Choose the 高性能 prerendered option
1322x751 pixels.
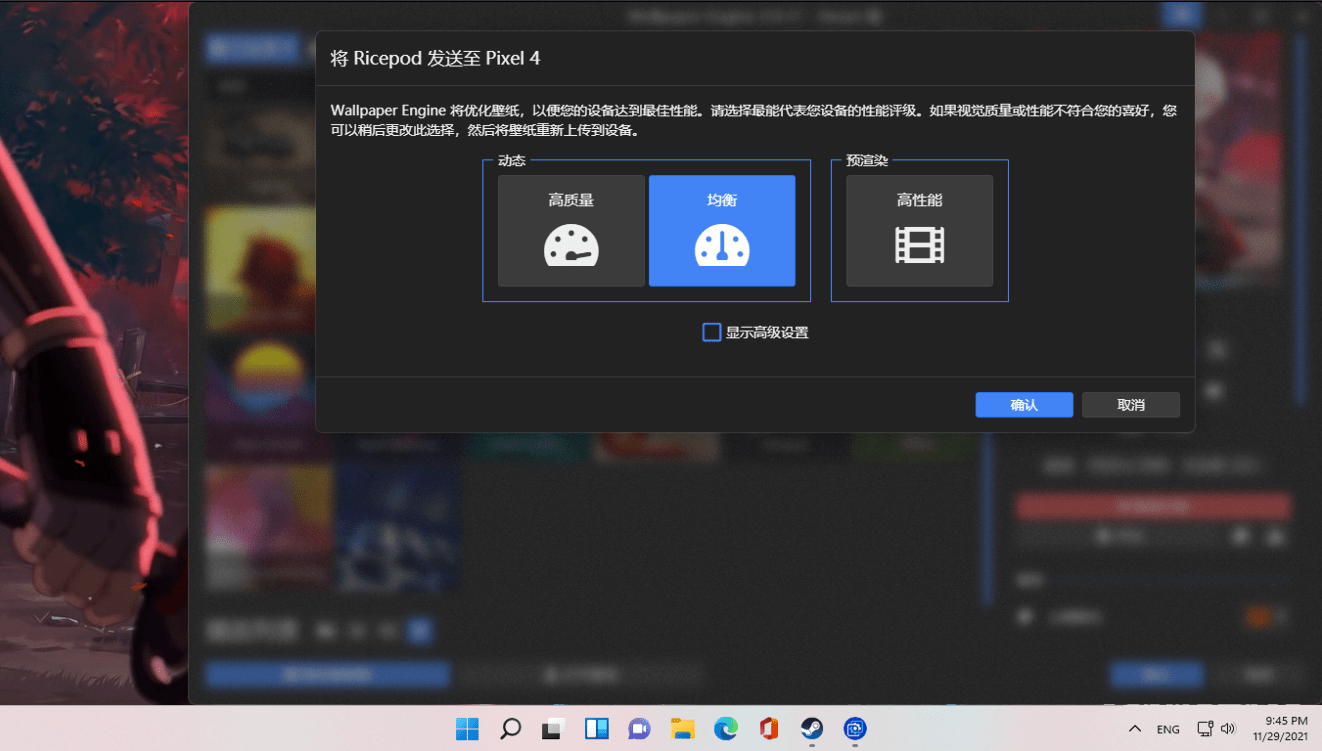click(x=920, y=231)
